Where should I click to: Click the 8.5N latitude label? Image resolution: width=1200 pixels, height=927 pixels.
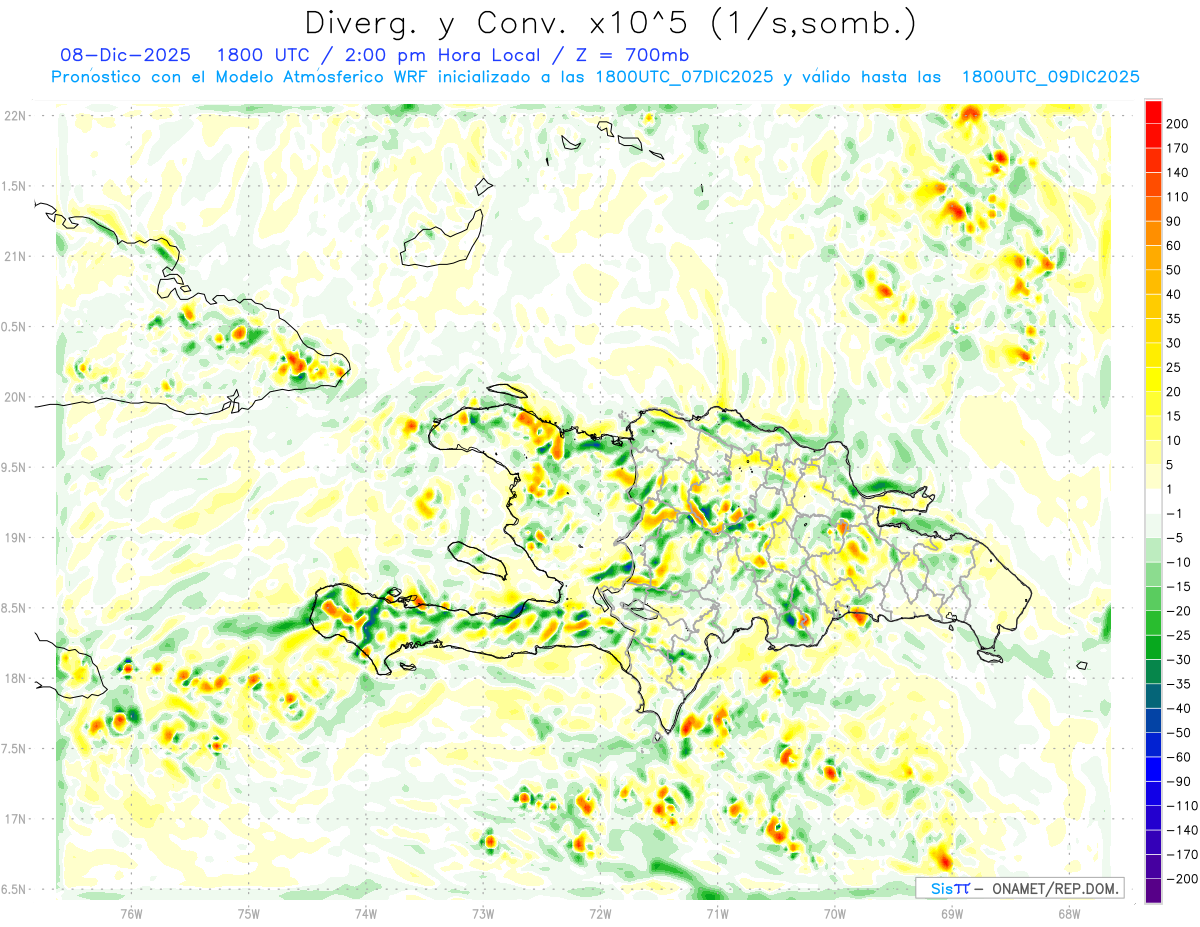click(x=14, y=608)
